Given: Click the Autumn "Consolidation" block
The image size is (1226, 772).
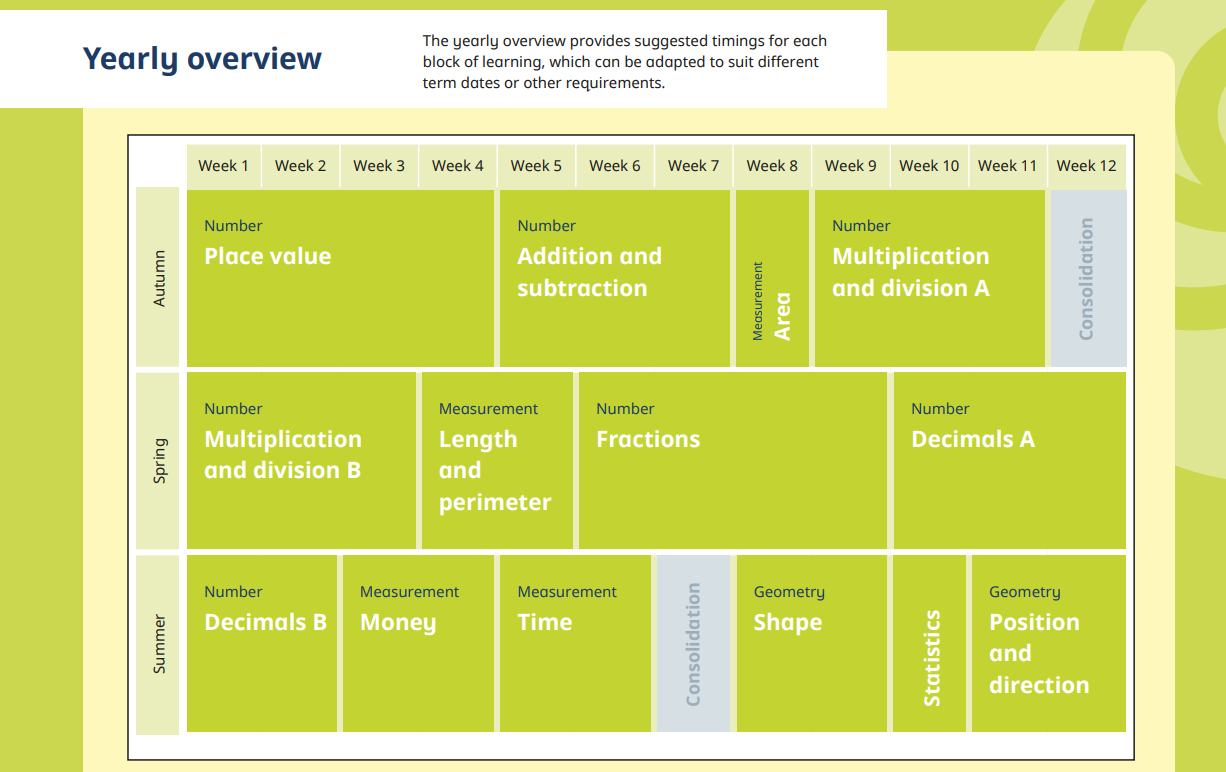Looking at the screenshot, I should point(1088,278).
